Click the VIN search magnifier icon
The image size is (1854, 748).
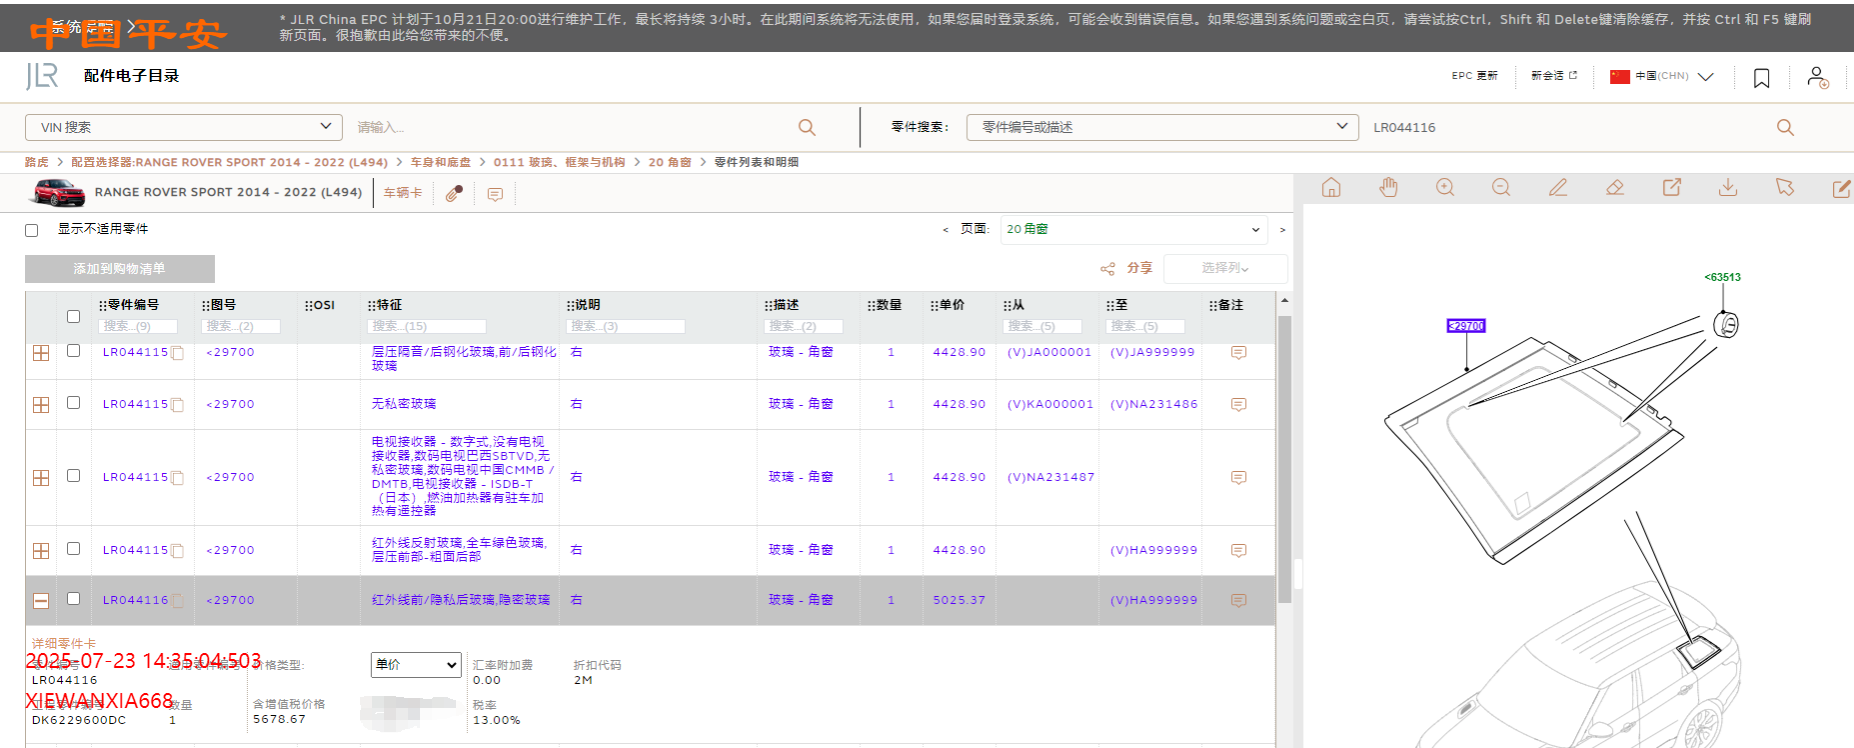click(807, 127)
